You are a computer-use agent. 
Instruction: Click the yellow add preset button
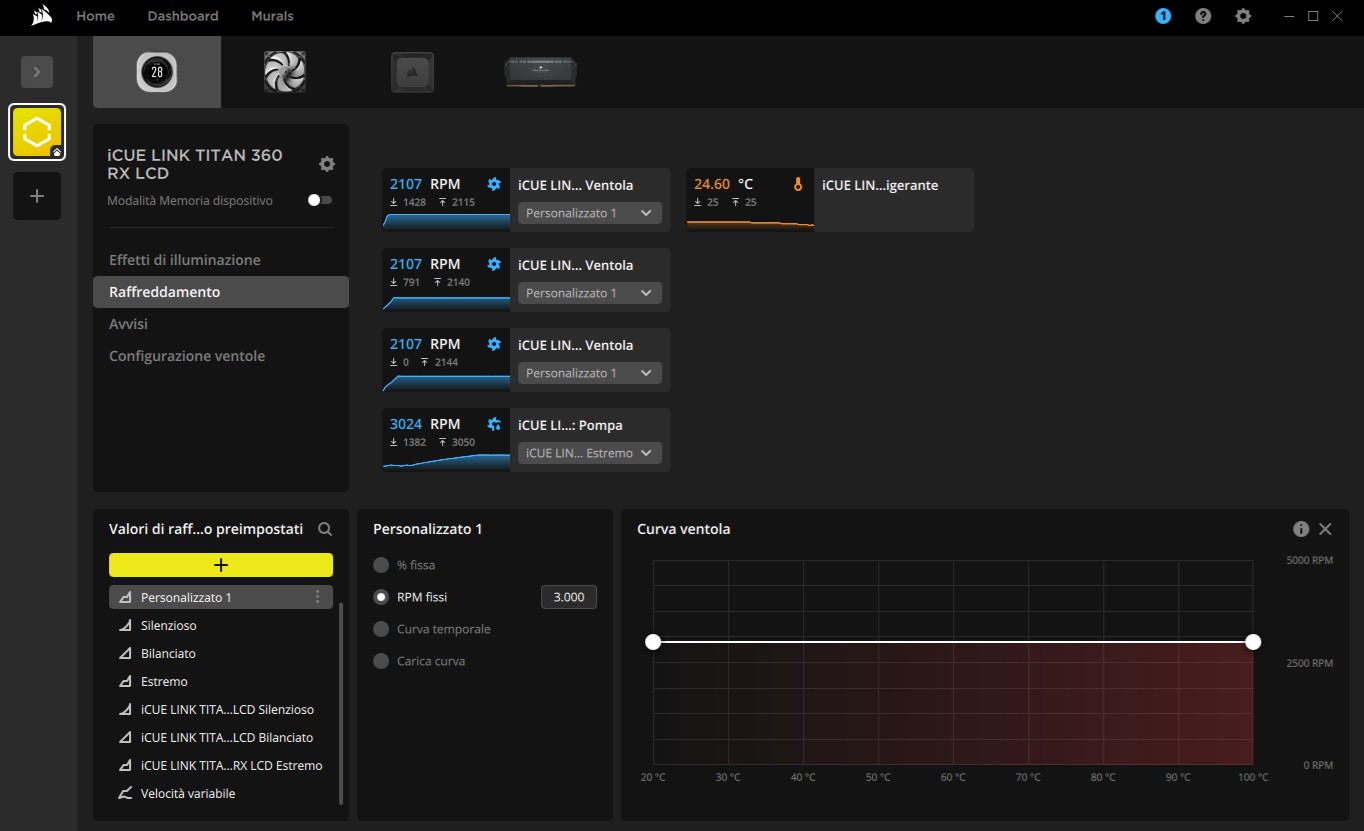[x=221, y=565]
